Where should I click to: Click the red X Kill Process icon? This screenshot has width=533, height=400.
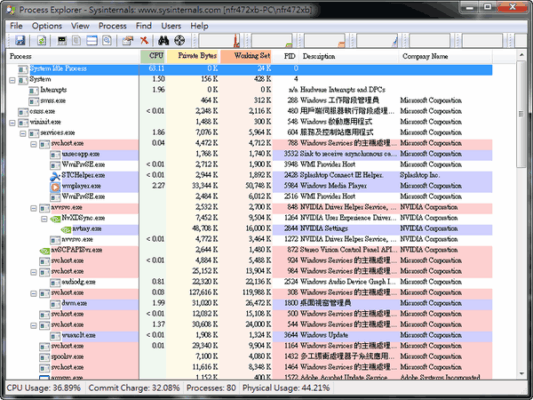click(144, 41)
